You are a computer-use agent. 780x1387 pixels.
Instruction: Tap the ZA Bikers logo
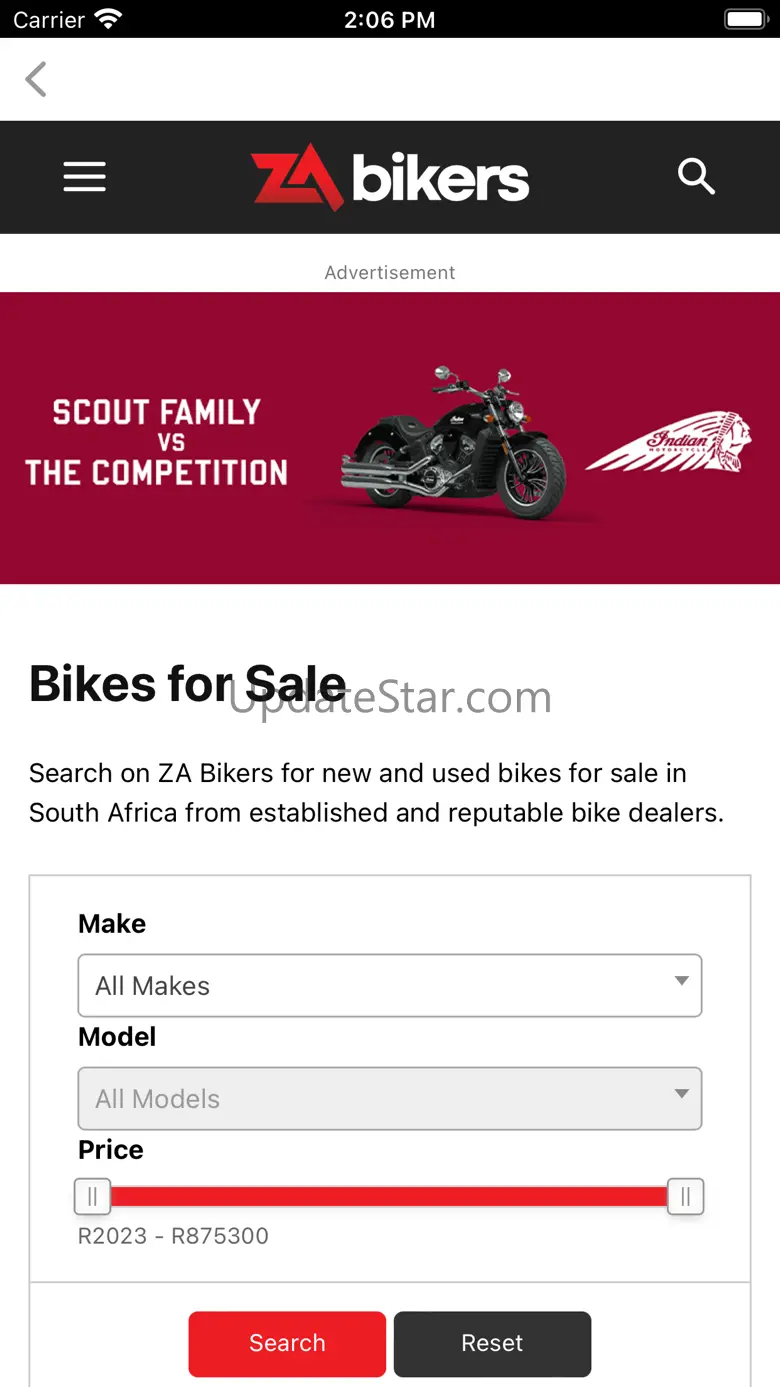click(390, 178)
